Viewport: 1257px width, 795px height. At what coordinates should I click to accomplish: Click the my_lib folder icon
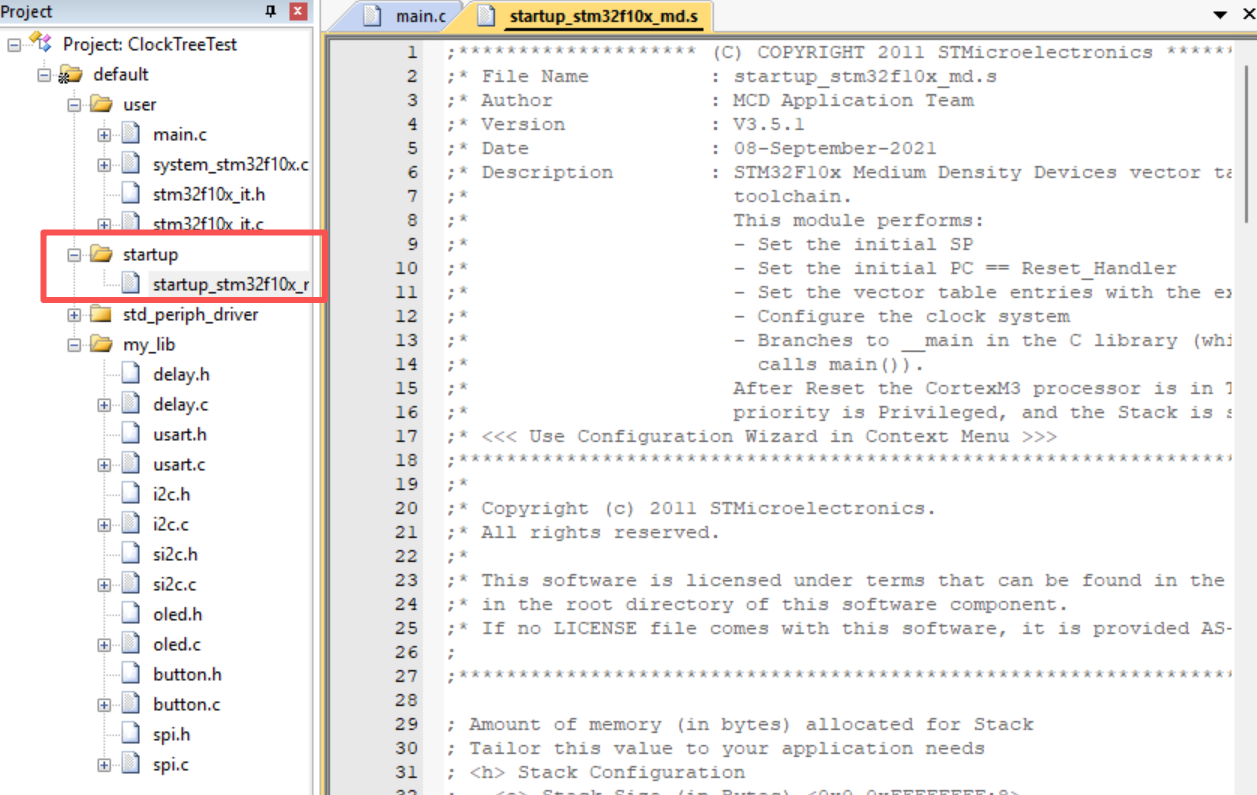tap(100, 344)
